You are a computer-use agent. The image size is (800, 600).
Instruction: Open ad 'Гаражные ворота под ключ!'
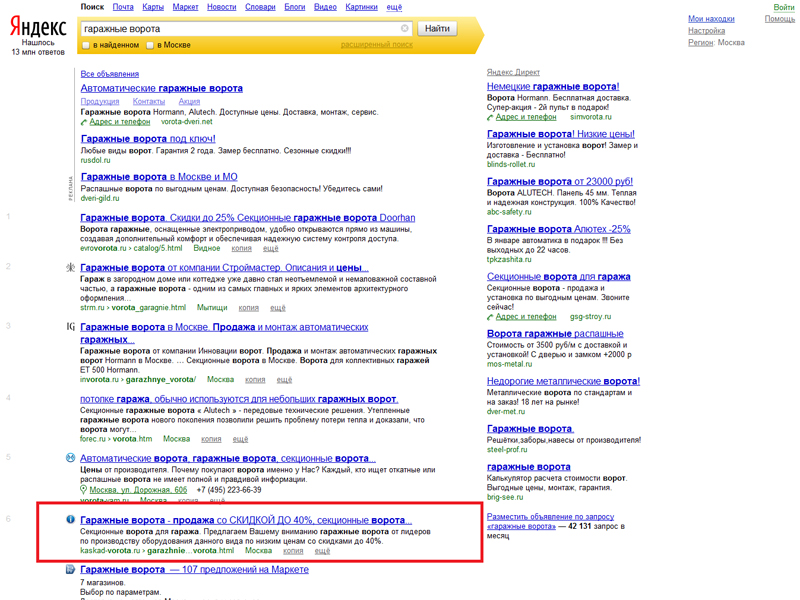click(148, 139)
